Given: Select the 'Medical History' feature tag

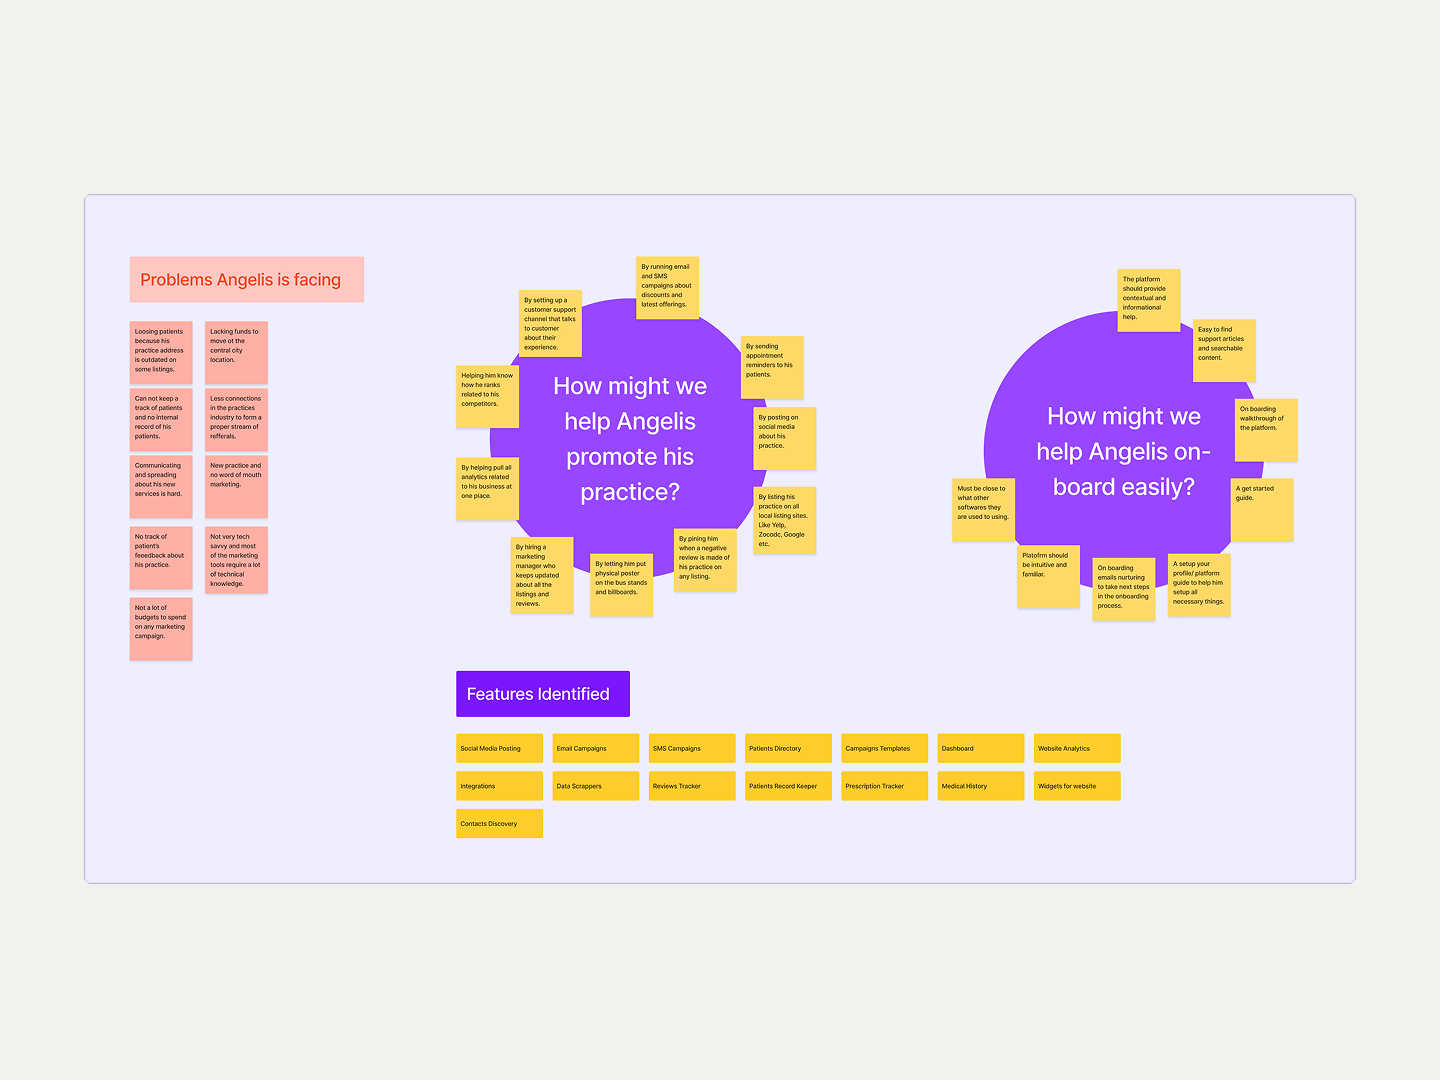Looking at the screenshot, I should 981,786.
